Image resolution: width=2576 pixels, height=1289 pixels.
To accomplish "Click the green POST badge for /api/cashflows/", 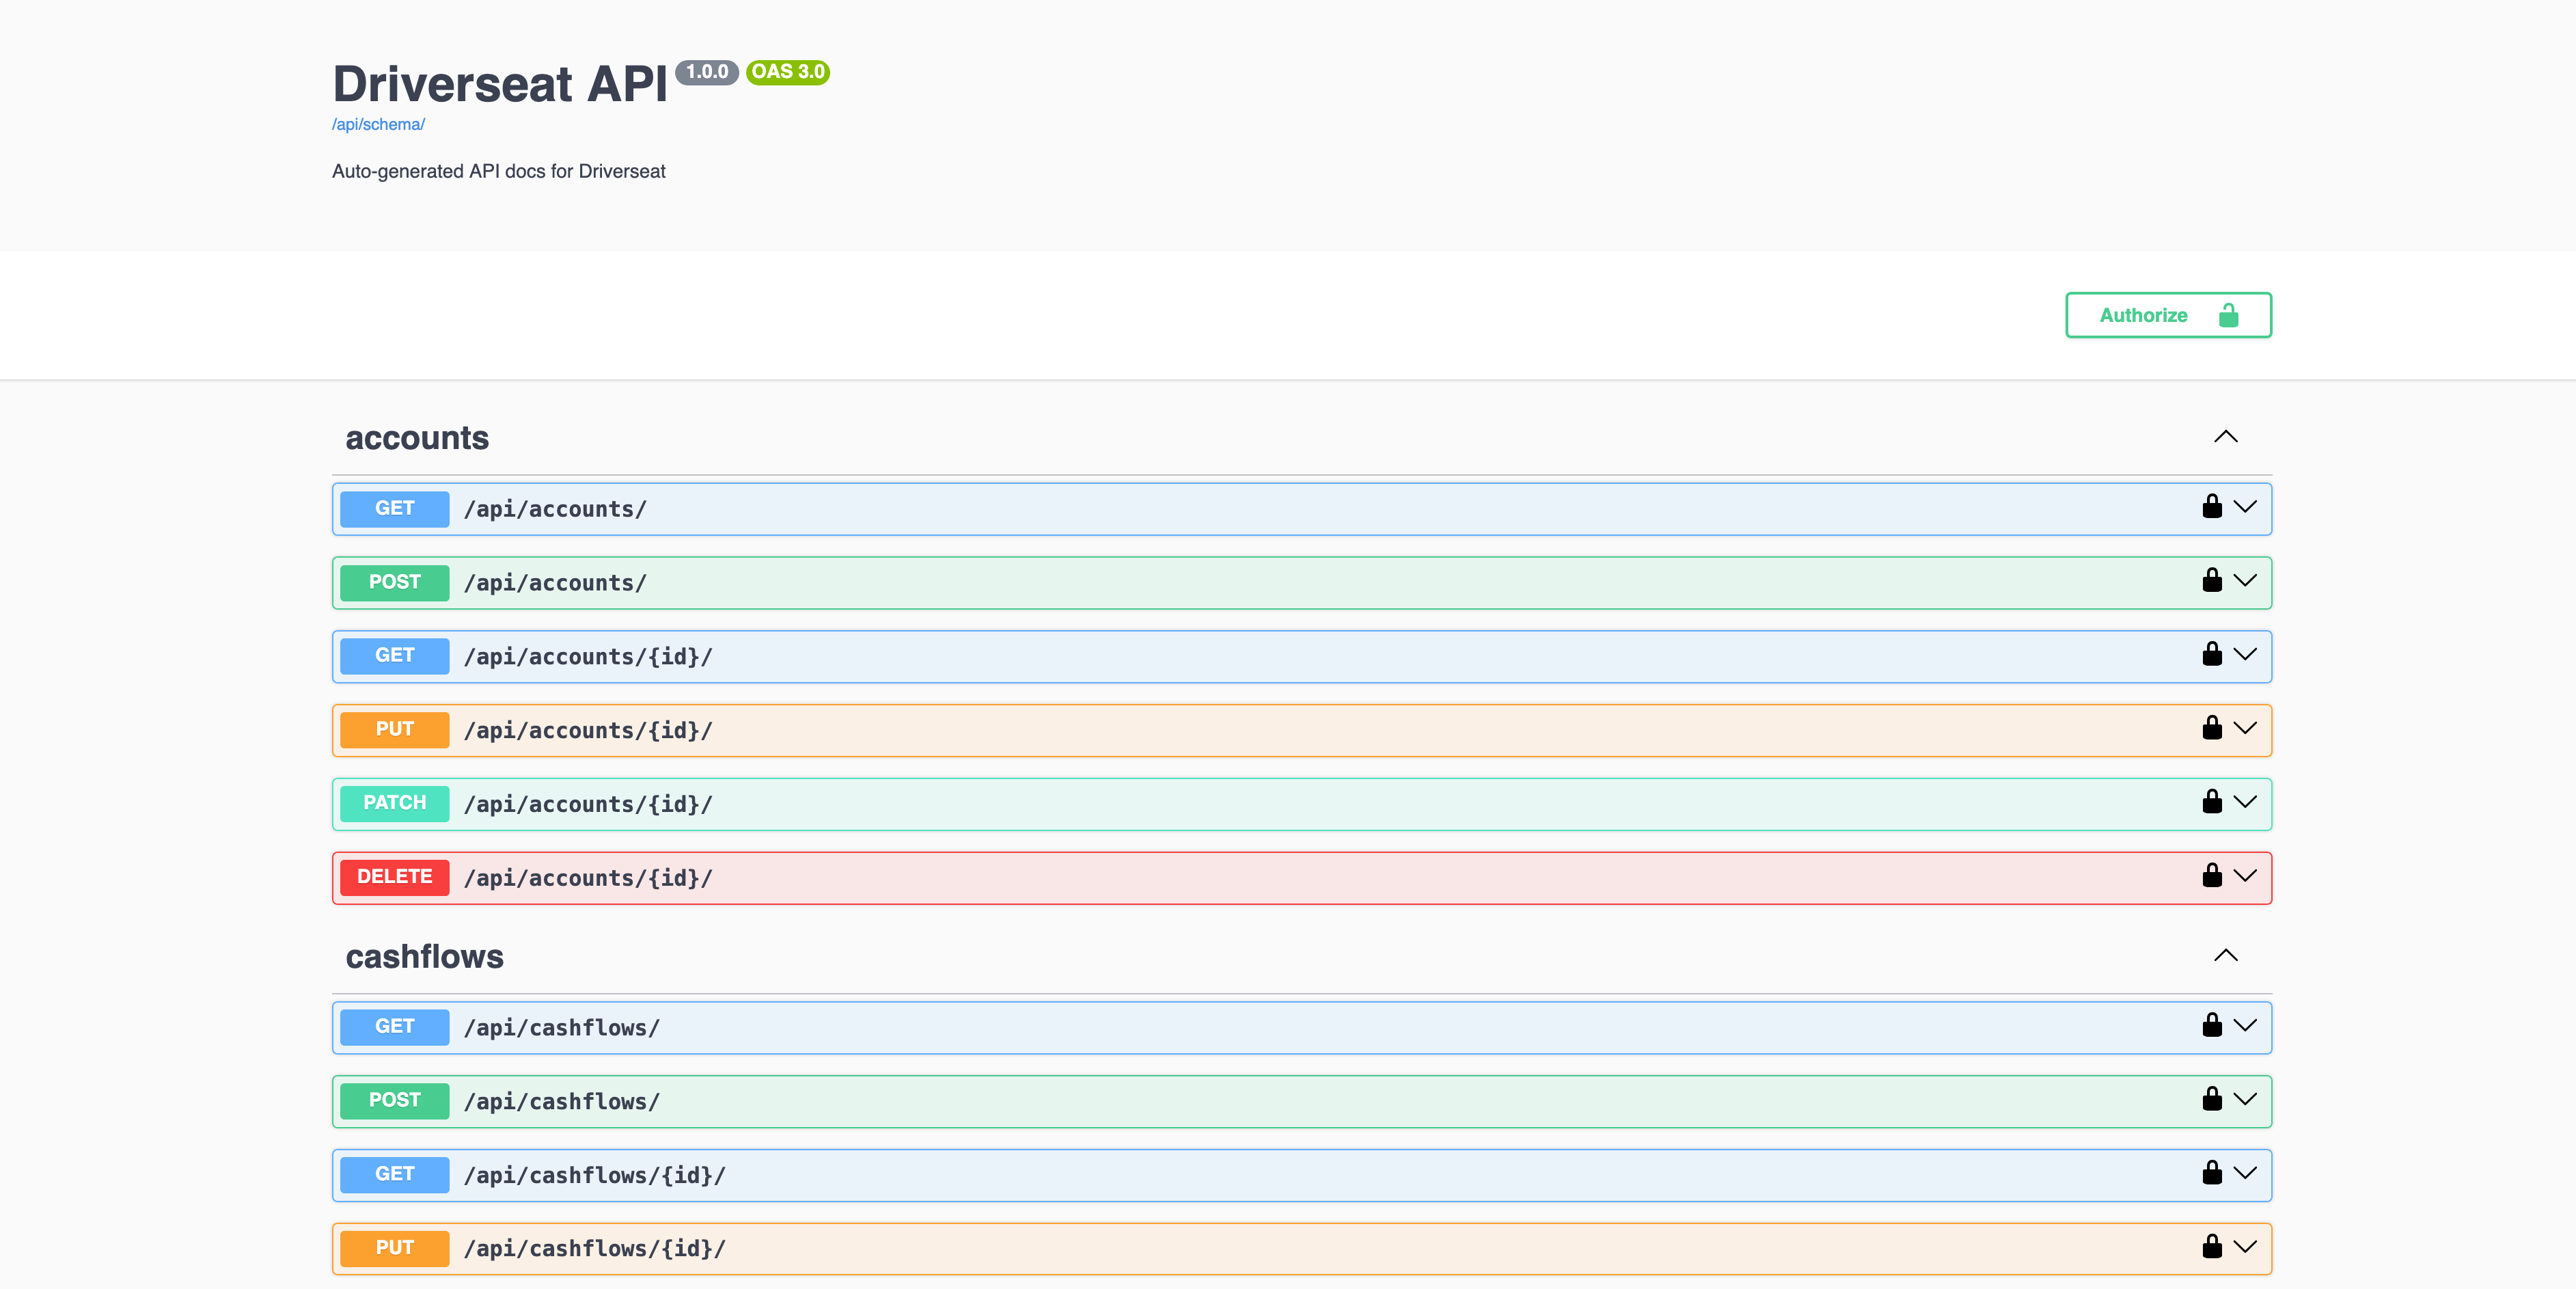I will pyautogui.click(x=394, y=1100).
